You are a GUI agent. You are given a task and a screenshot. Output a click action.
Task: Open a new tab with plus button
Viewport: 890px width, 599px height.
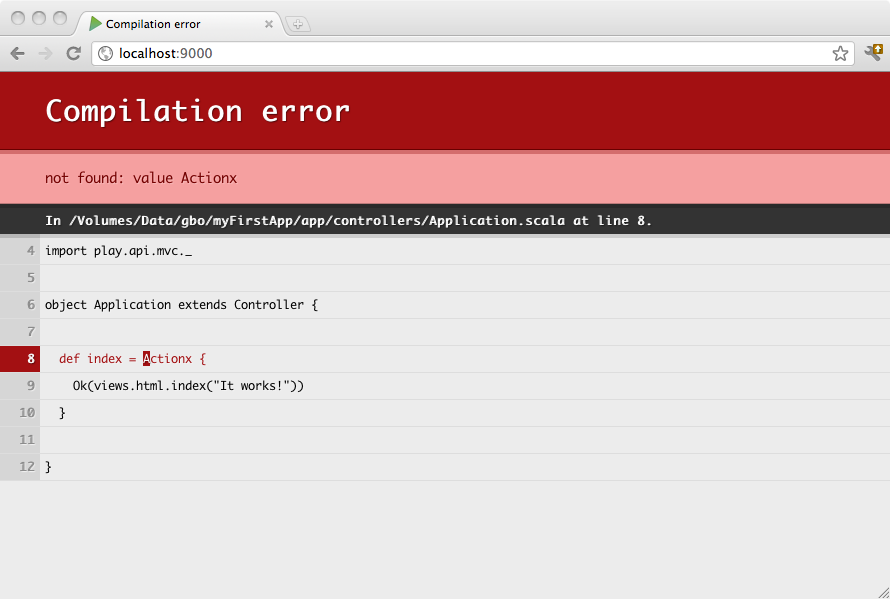tap(297, 24)
